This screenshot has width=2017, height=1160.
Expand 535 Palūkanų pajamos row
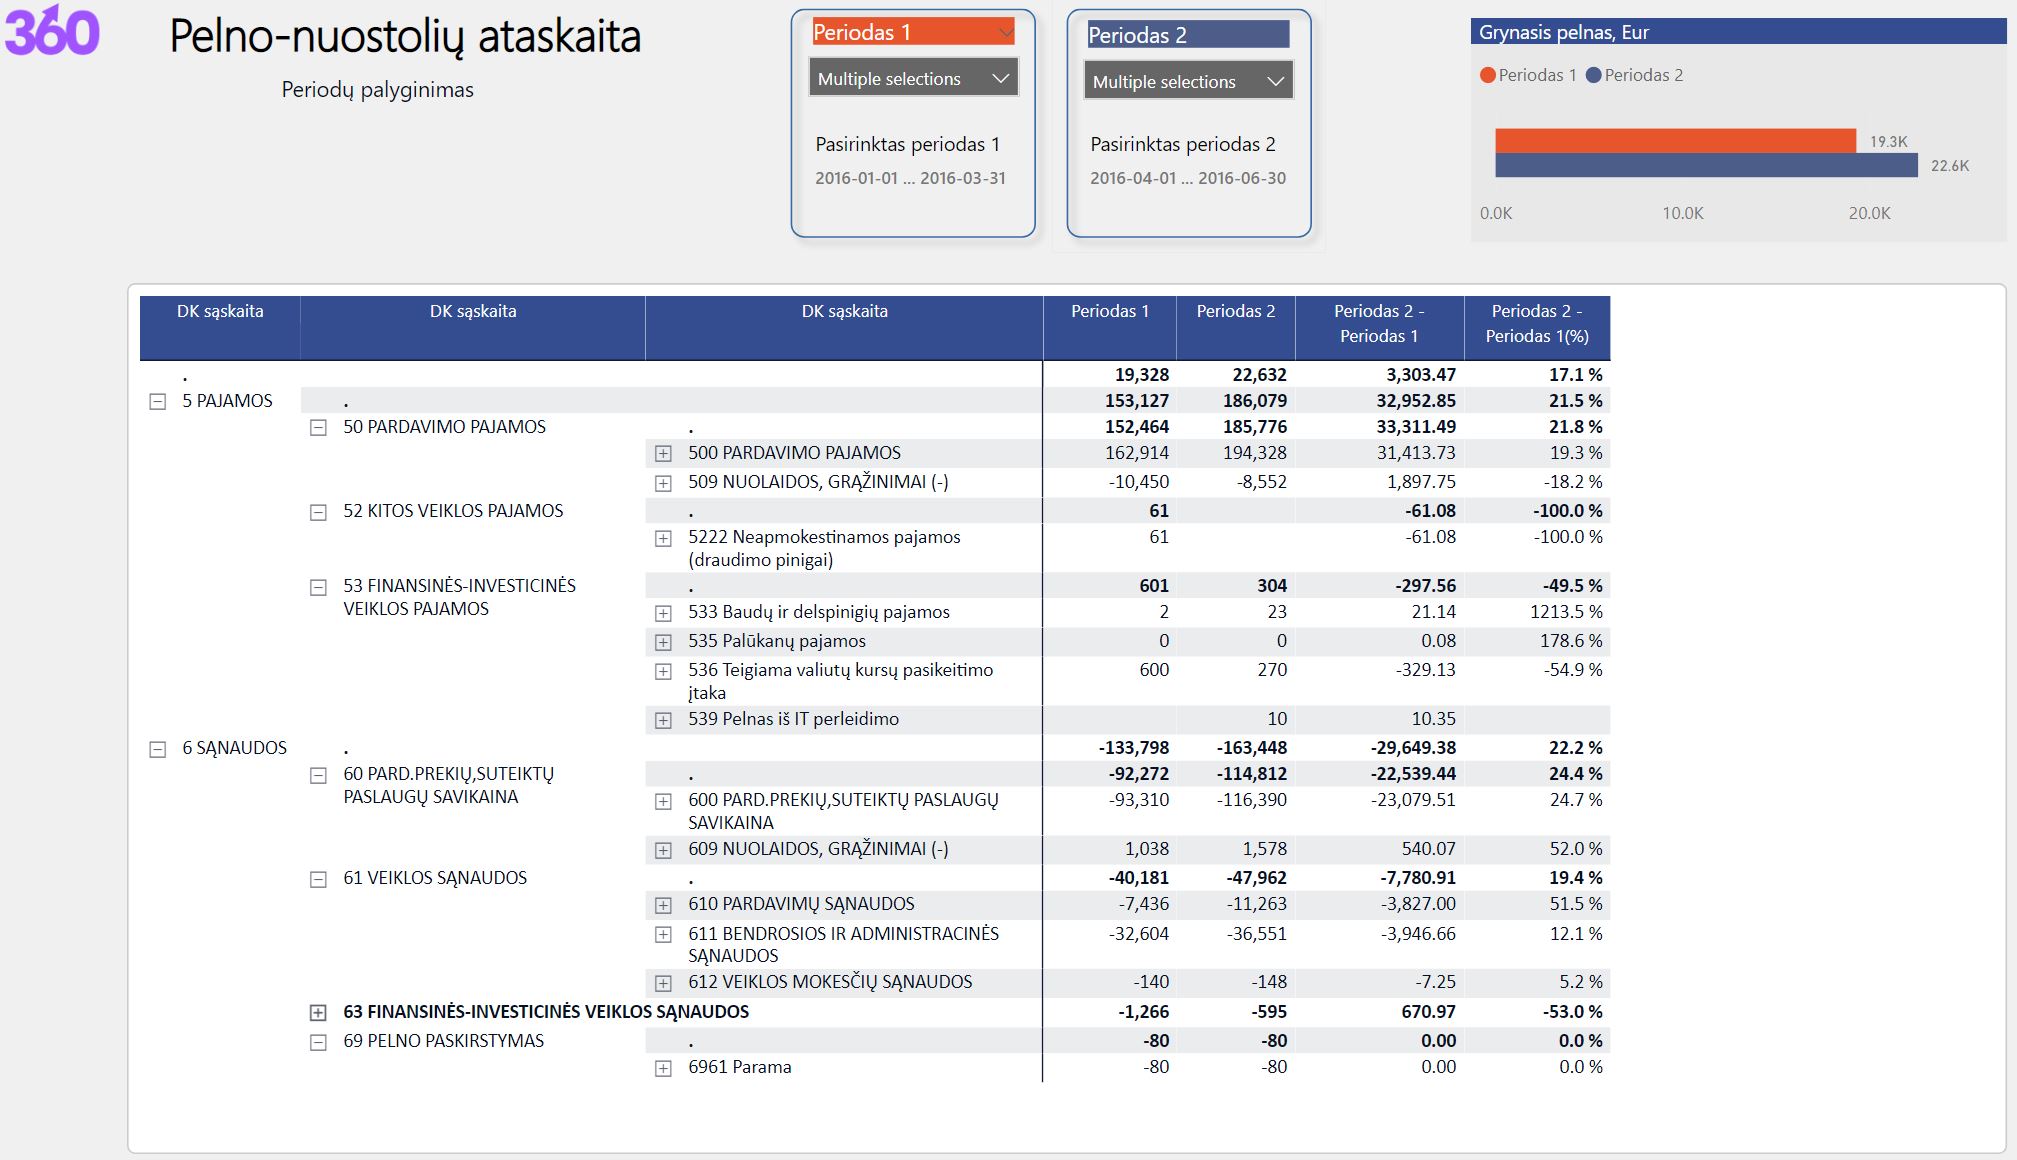pyautogui.click(x=663, y=641)
